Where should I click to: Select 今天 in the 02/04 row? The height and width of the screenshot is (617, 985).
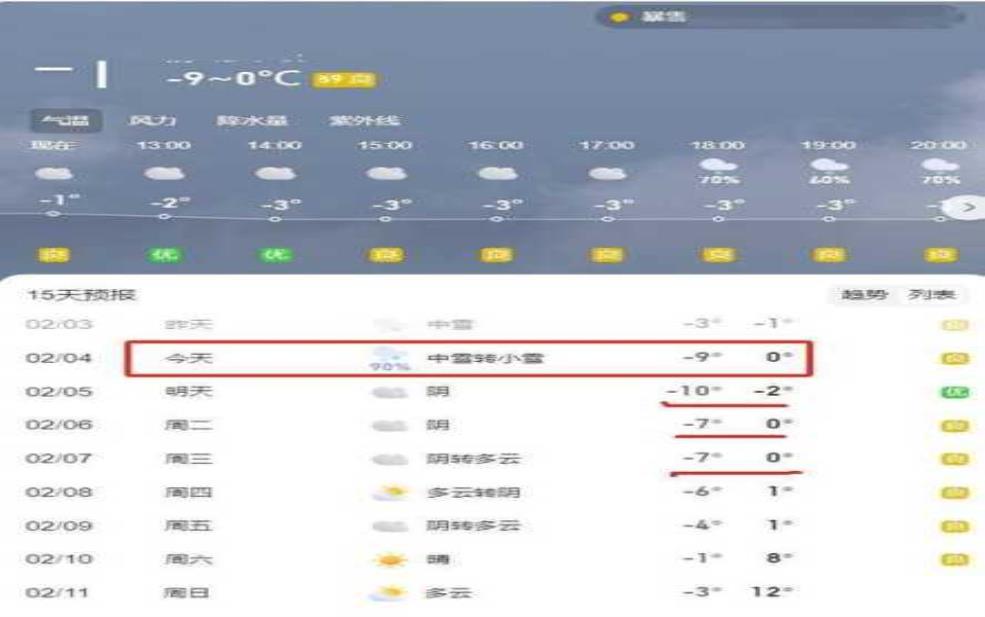(x=189, y=358)
